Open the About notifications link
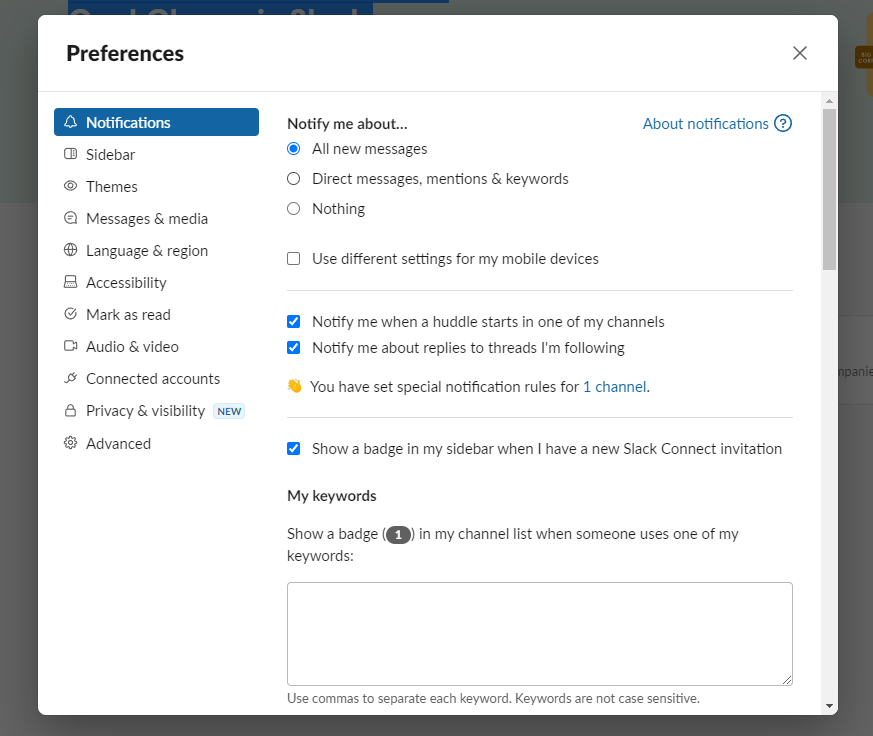 coord(706,123)
